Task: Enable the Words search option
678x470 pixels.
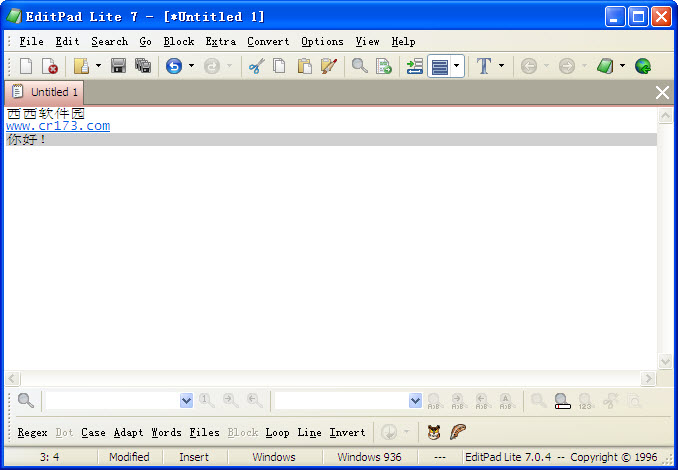Action: point(166,433)
